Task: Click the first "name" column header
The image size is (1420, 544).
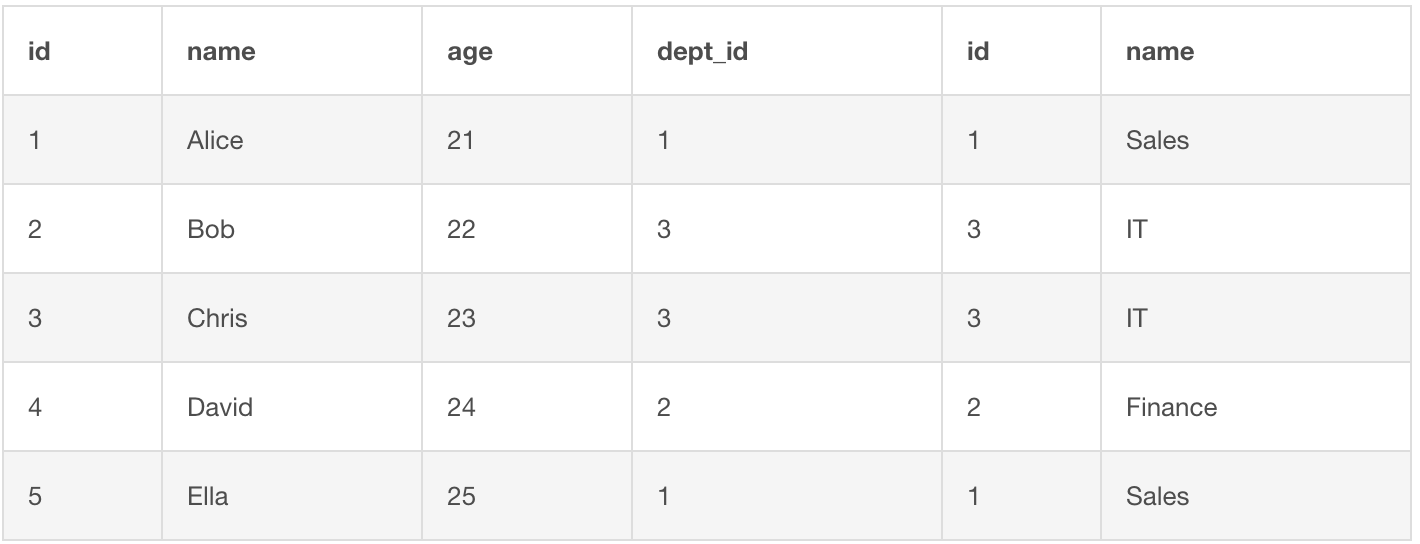Action: point(221,52)
